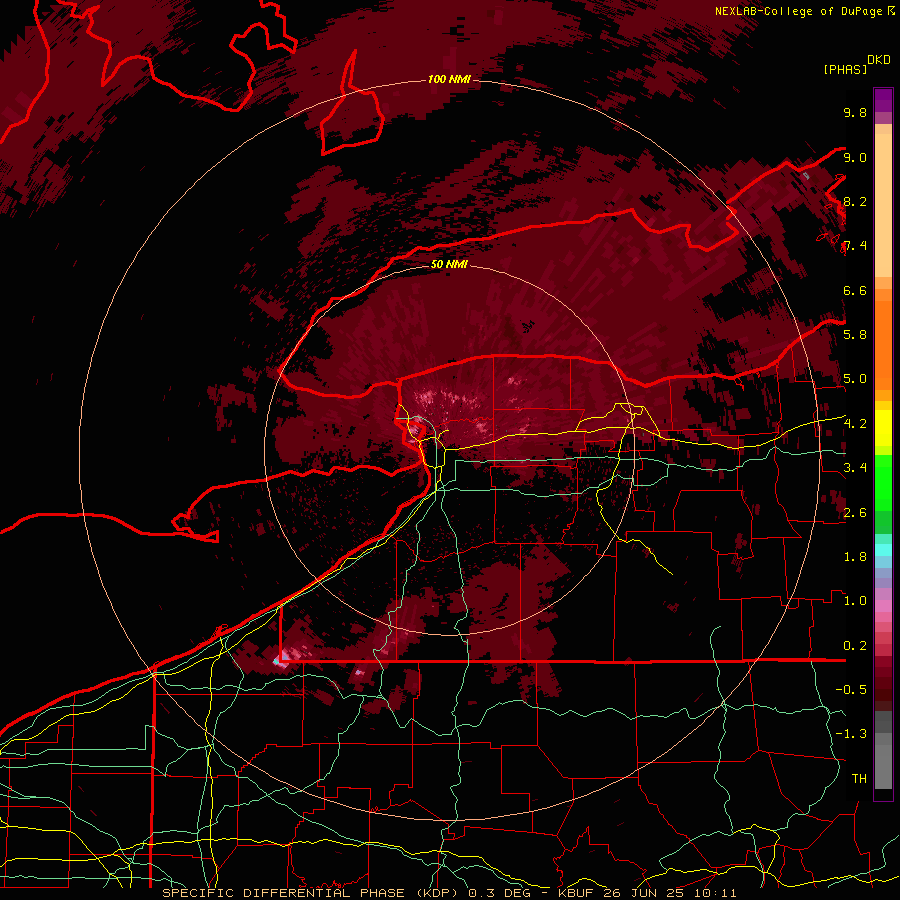Click the 50 NMI range ring label

pos(449,265)
